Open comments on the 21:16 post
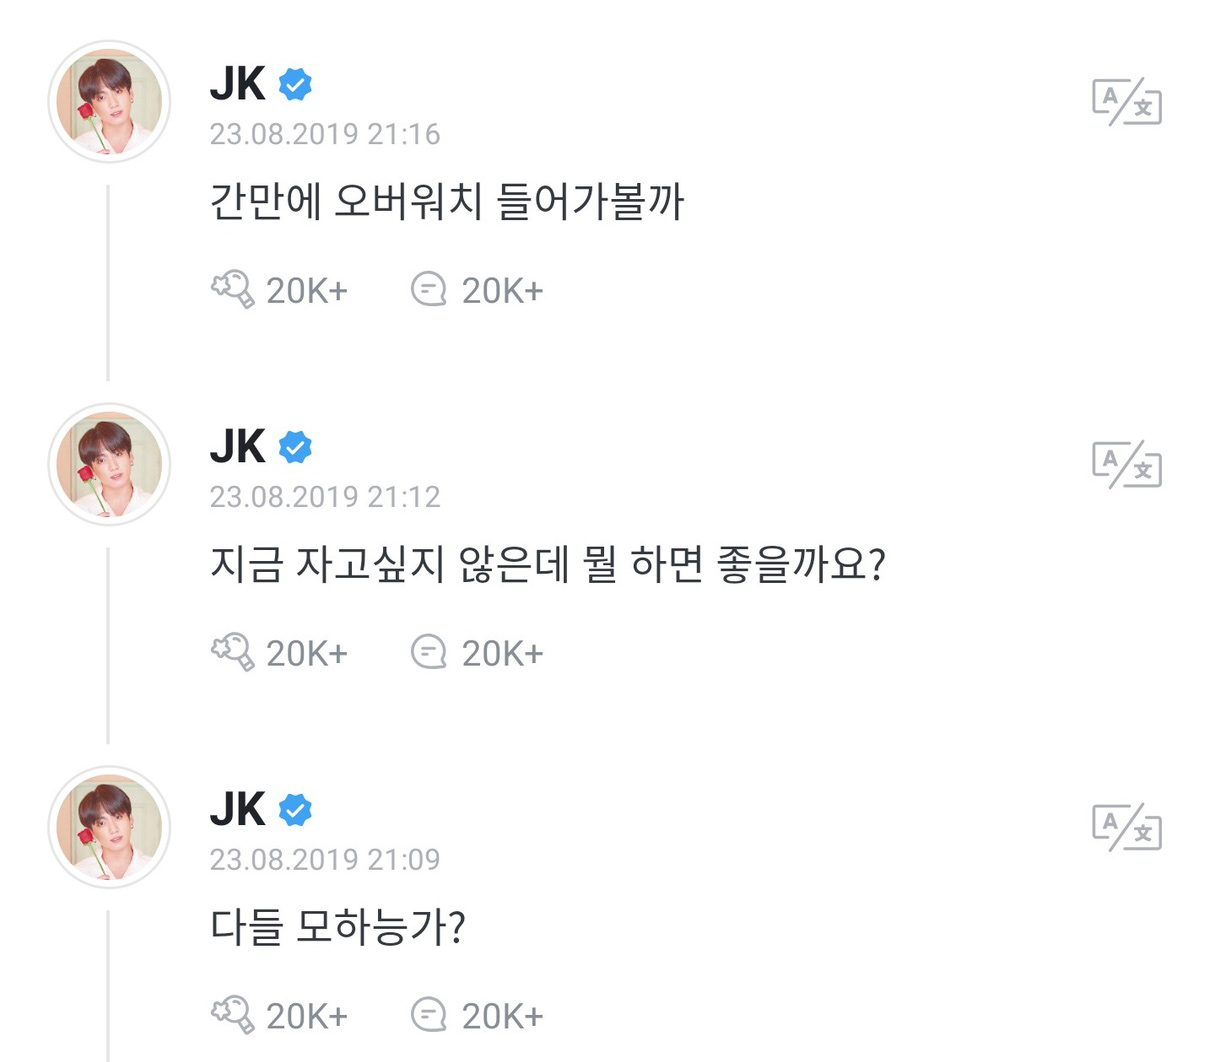Viewport: 1215px width, 1062px height. pos(429,290)
